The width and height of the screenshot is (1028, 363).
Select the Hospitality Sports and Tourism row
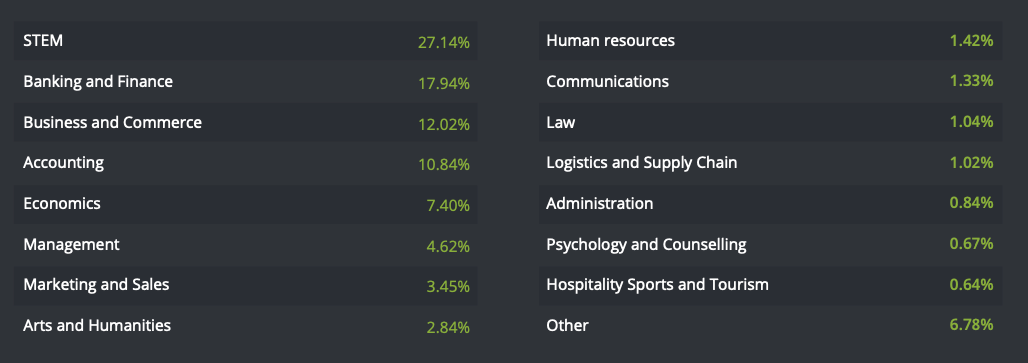coord(770,285)
